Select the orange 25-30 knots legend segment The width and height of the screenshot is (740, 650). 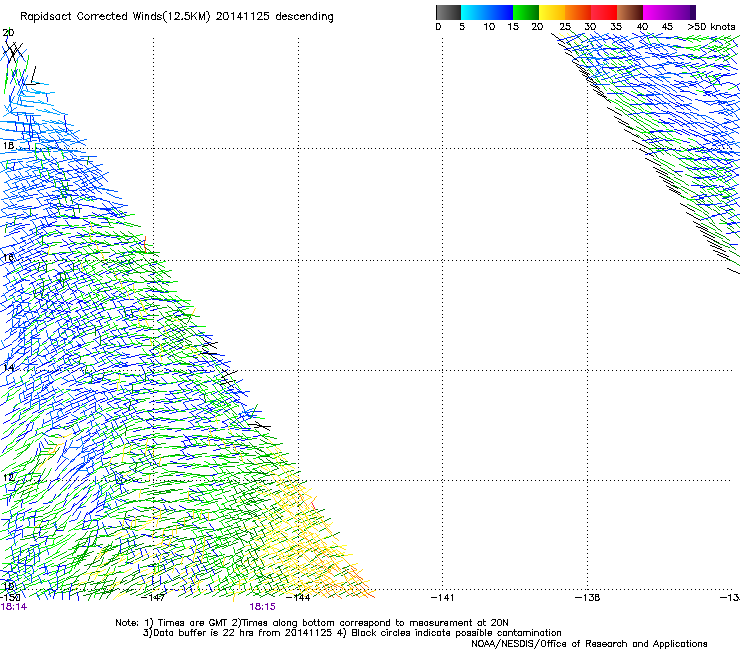coord(578,12)
